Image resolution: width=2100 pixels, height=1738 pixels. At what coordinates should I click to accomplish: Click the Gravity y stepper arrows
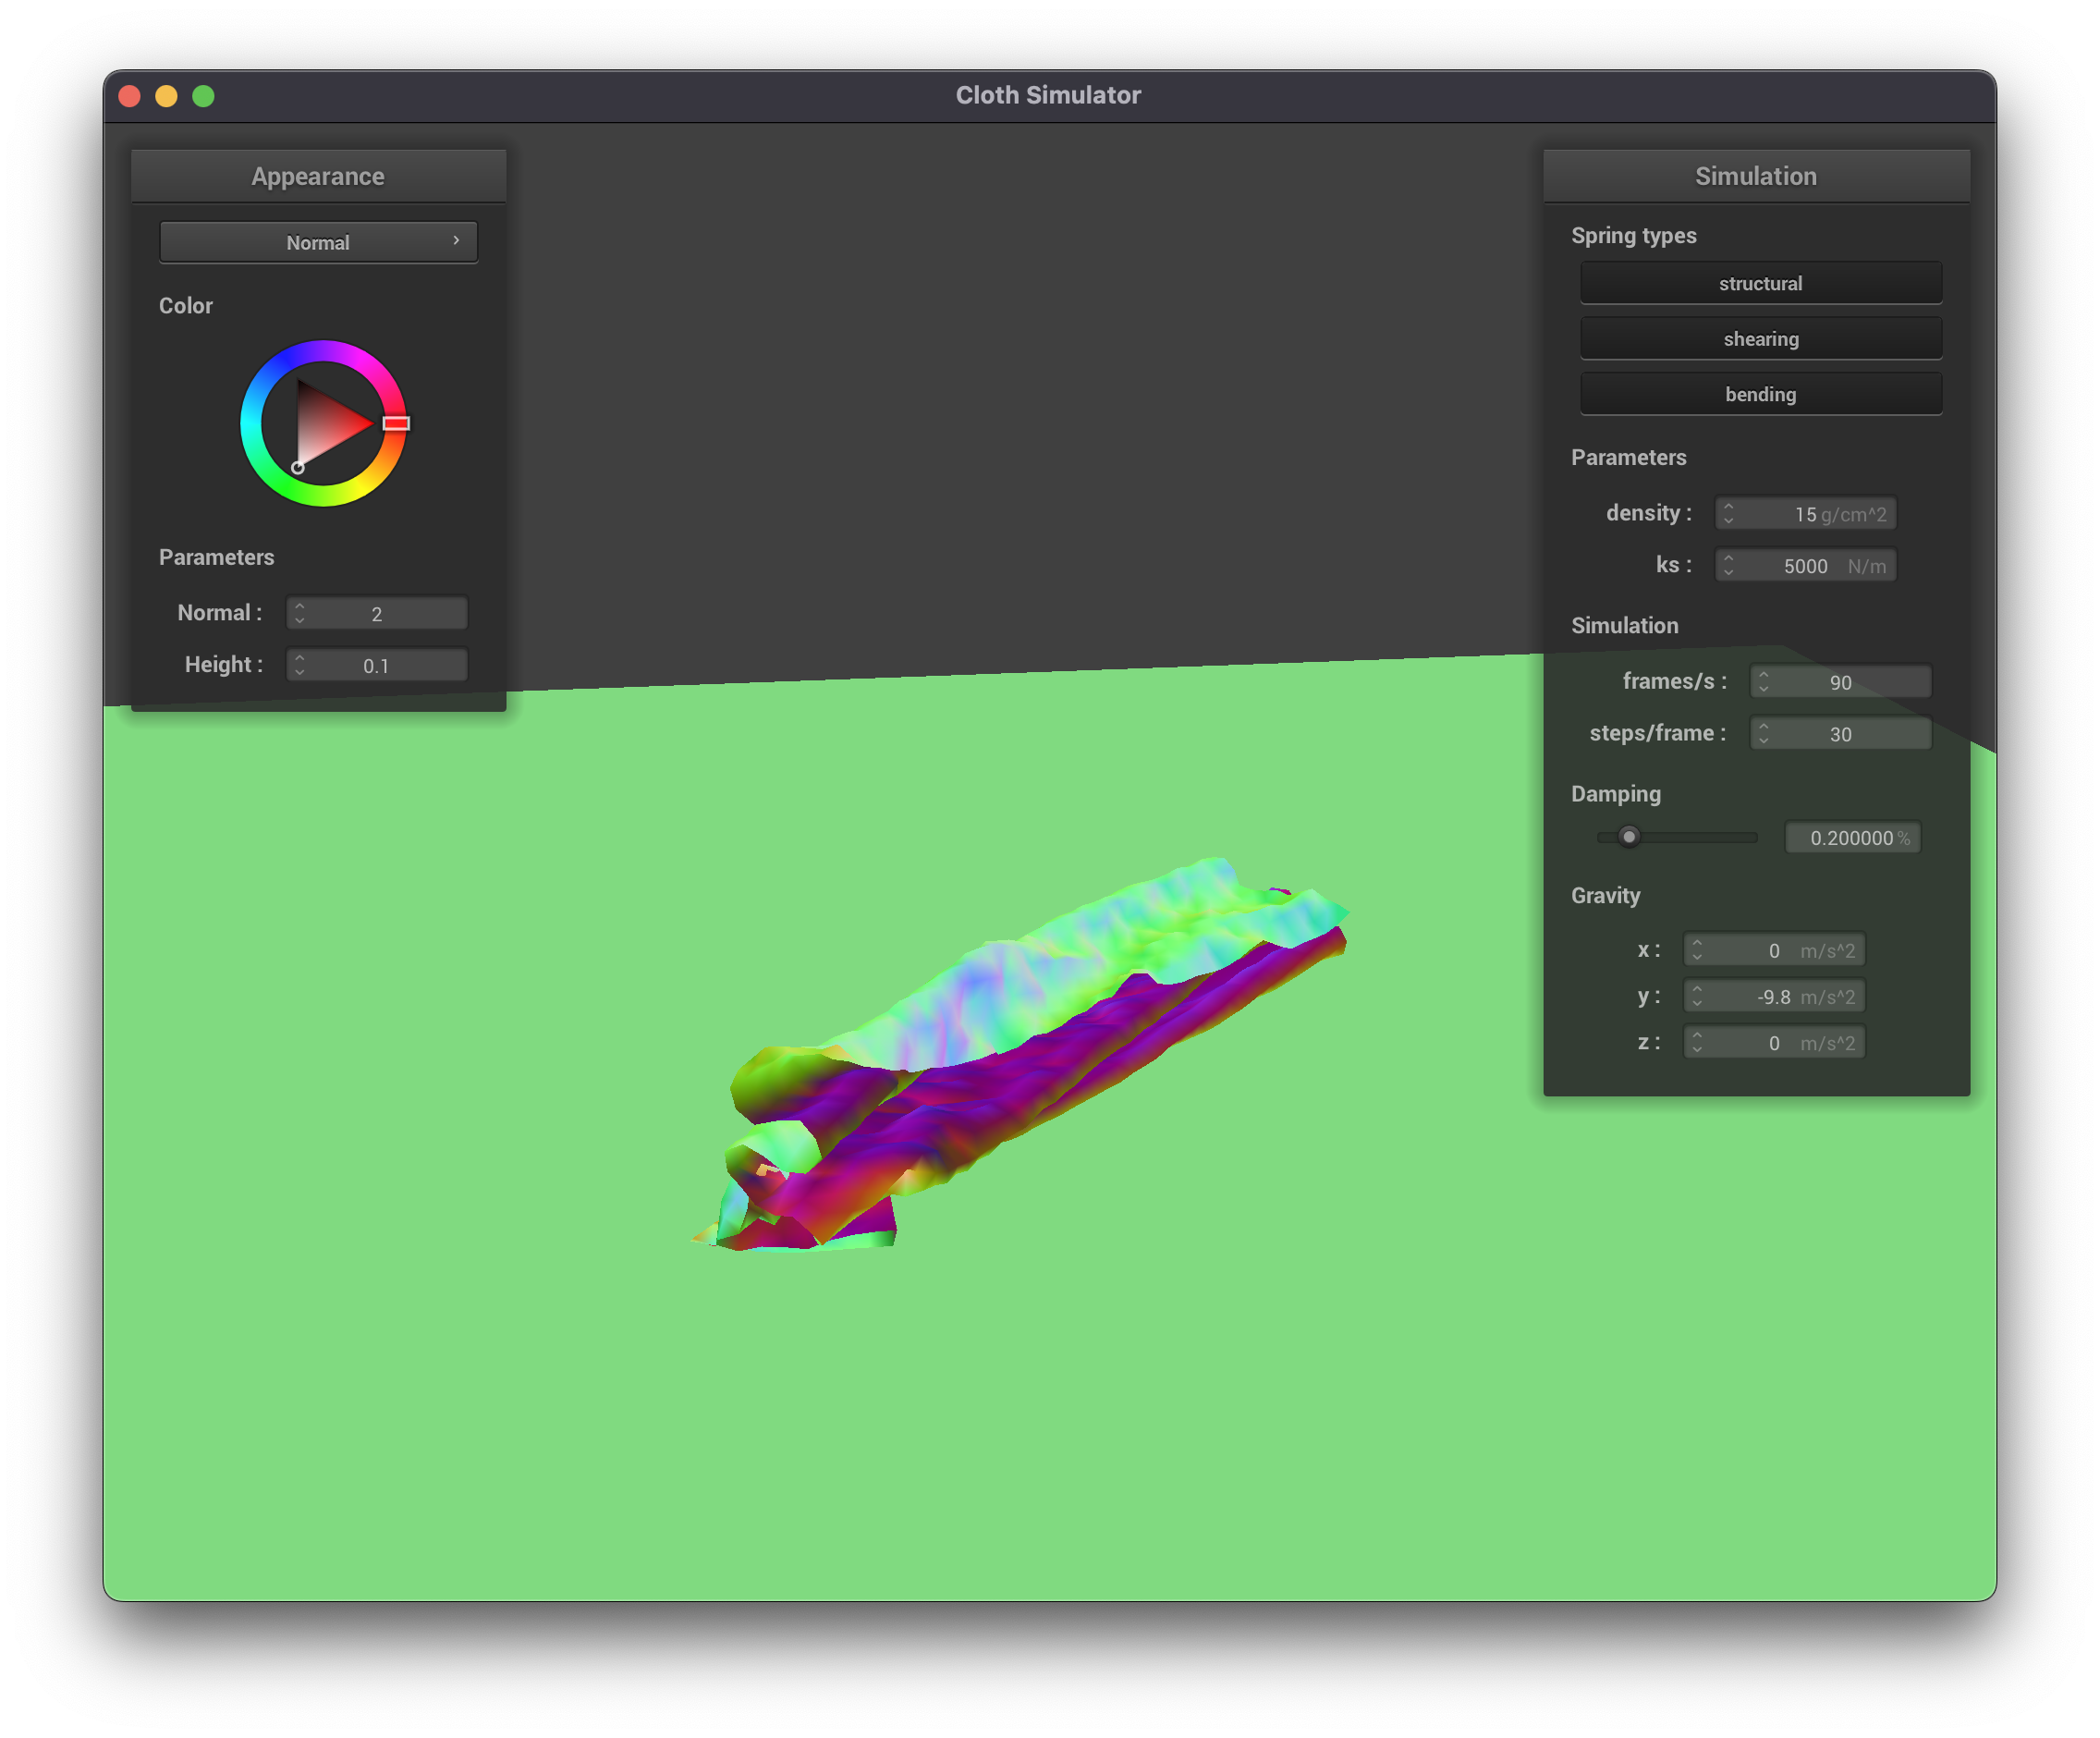point(1697,996)
